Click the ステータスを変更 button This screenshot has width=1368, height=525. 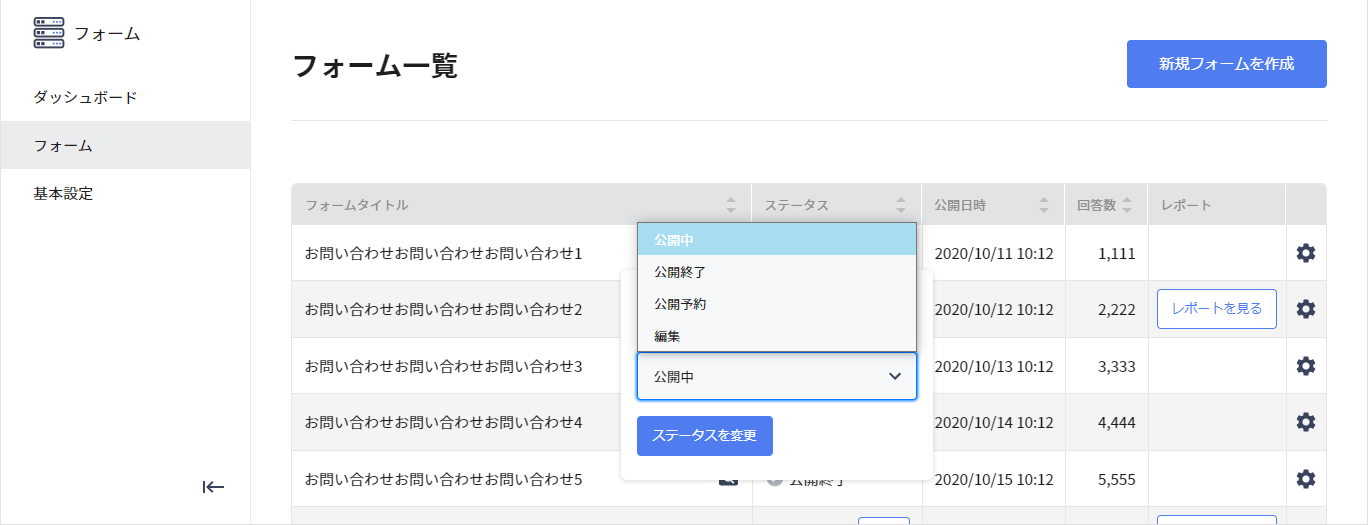coord(705,436)
